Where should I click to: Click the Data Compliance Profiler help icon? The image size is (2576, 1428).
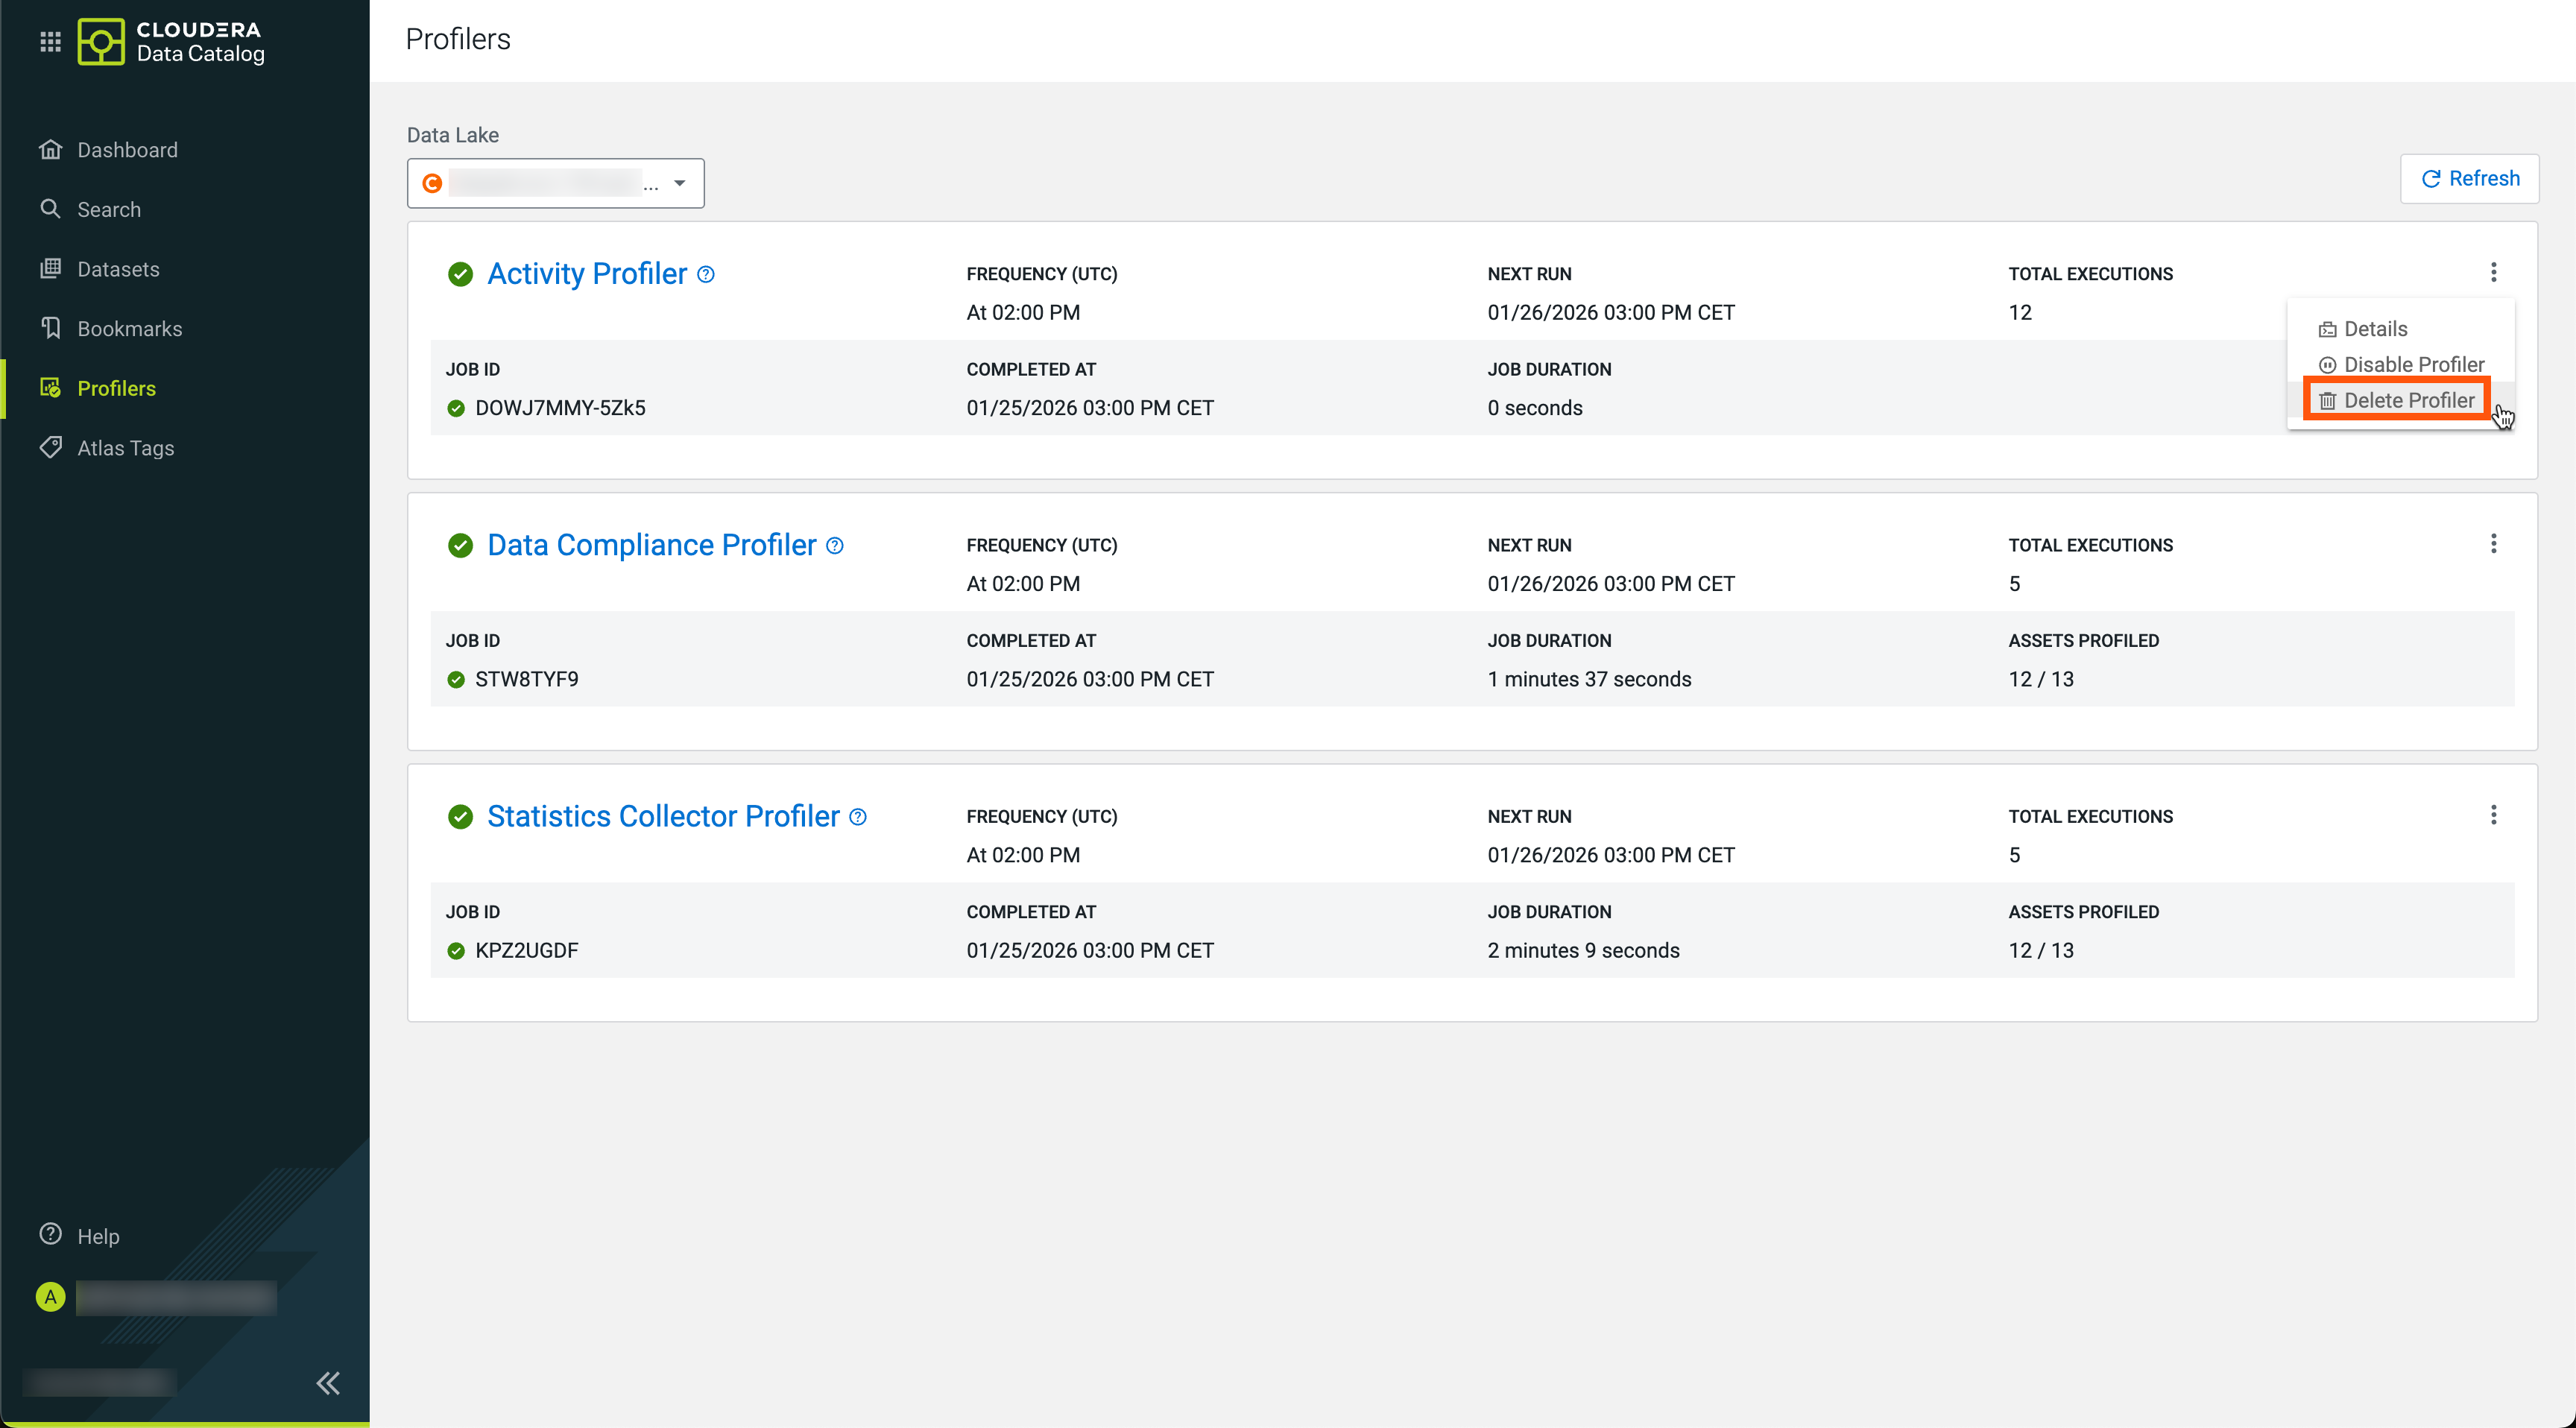tap(835, 546)
